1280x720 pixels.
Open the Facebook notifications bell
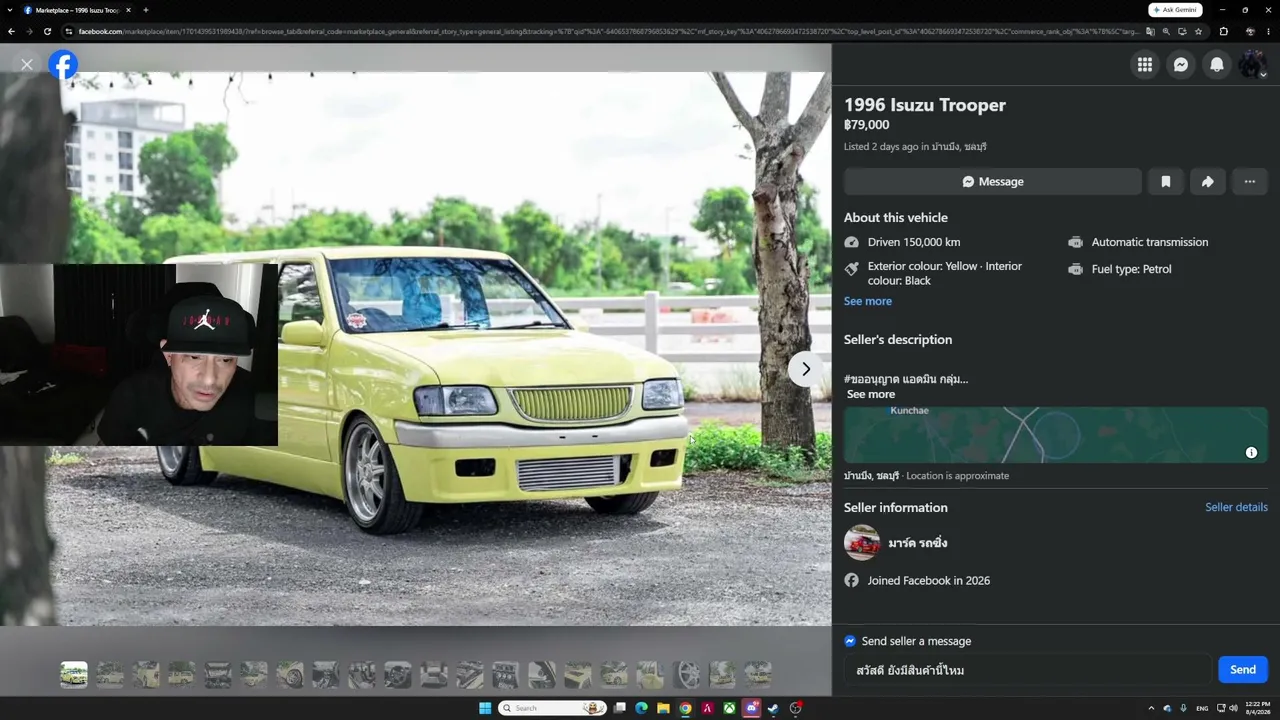1217,65
